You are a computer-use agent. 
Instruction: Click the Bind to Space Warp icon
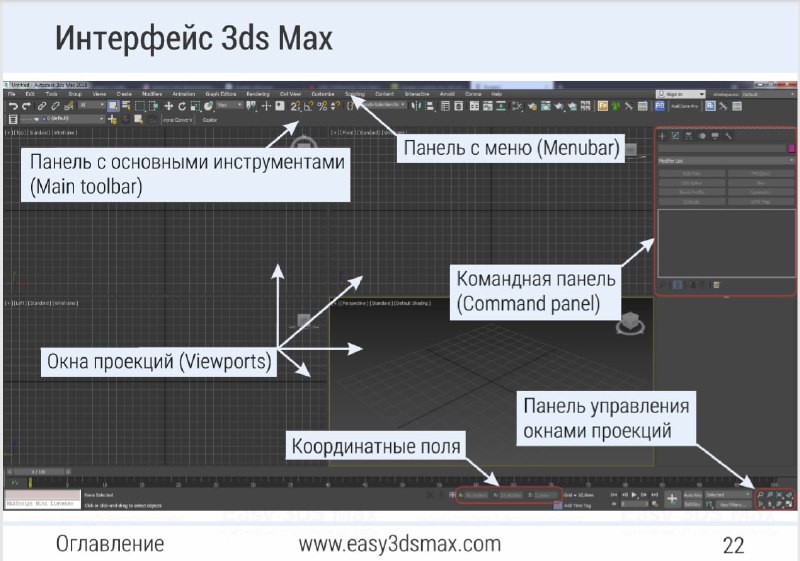(69, 106)
